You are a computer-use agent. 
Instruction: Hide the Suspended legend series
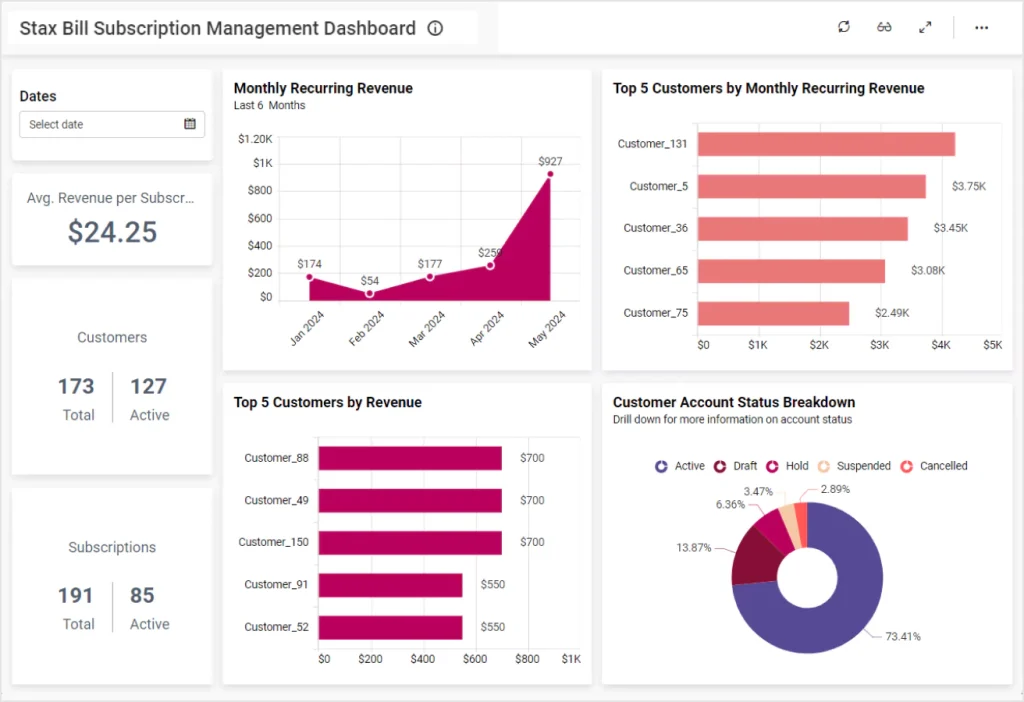(853, 466)
